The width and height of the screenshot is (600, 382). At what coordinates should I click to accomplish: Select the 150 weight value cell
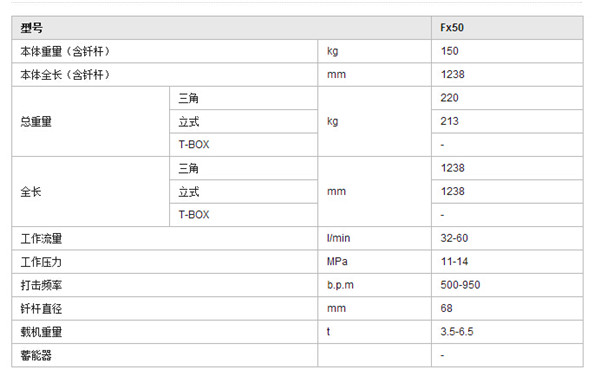tap(507, 51)
